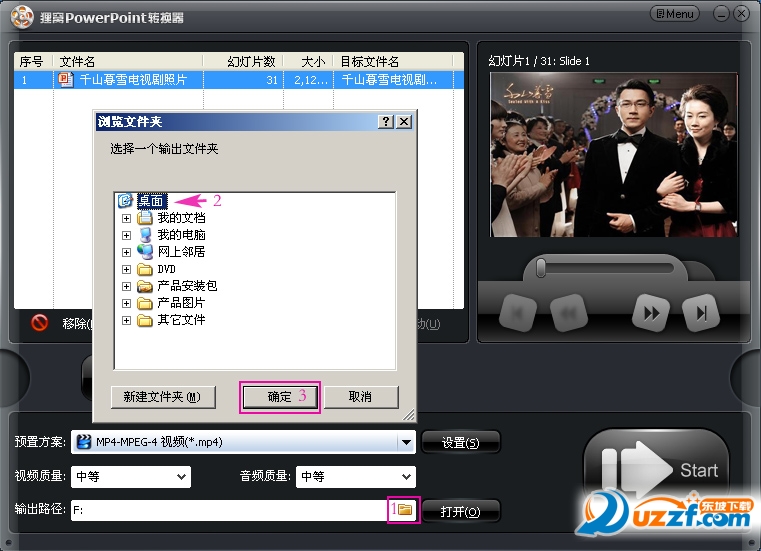Click the slide preview thumbnail
The height and width of the screenshot is (551, 761).
point(613,155)
